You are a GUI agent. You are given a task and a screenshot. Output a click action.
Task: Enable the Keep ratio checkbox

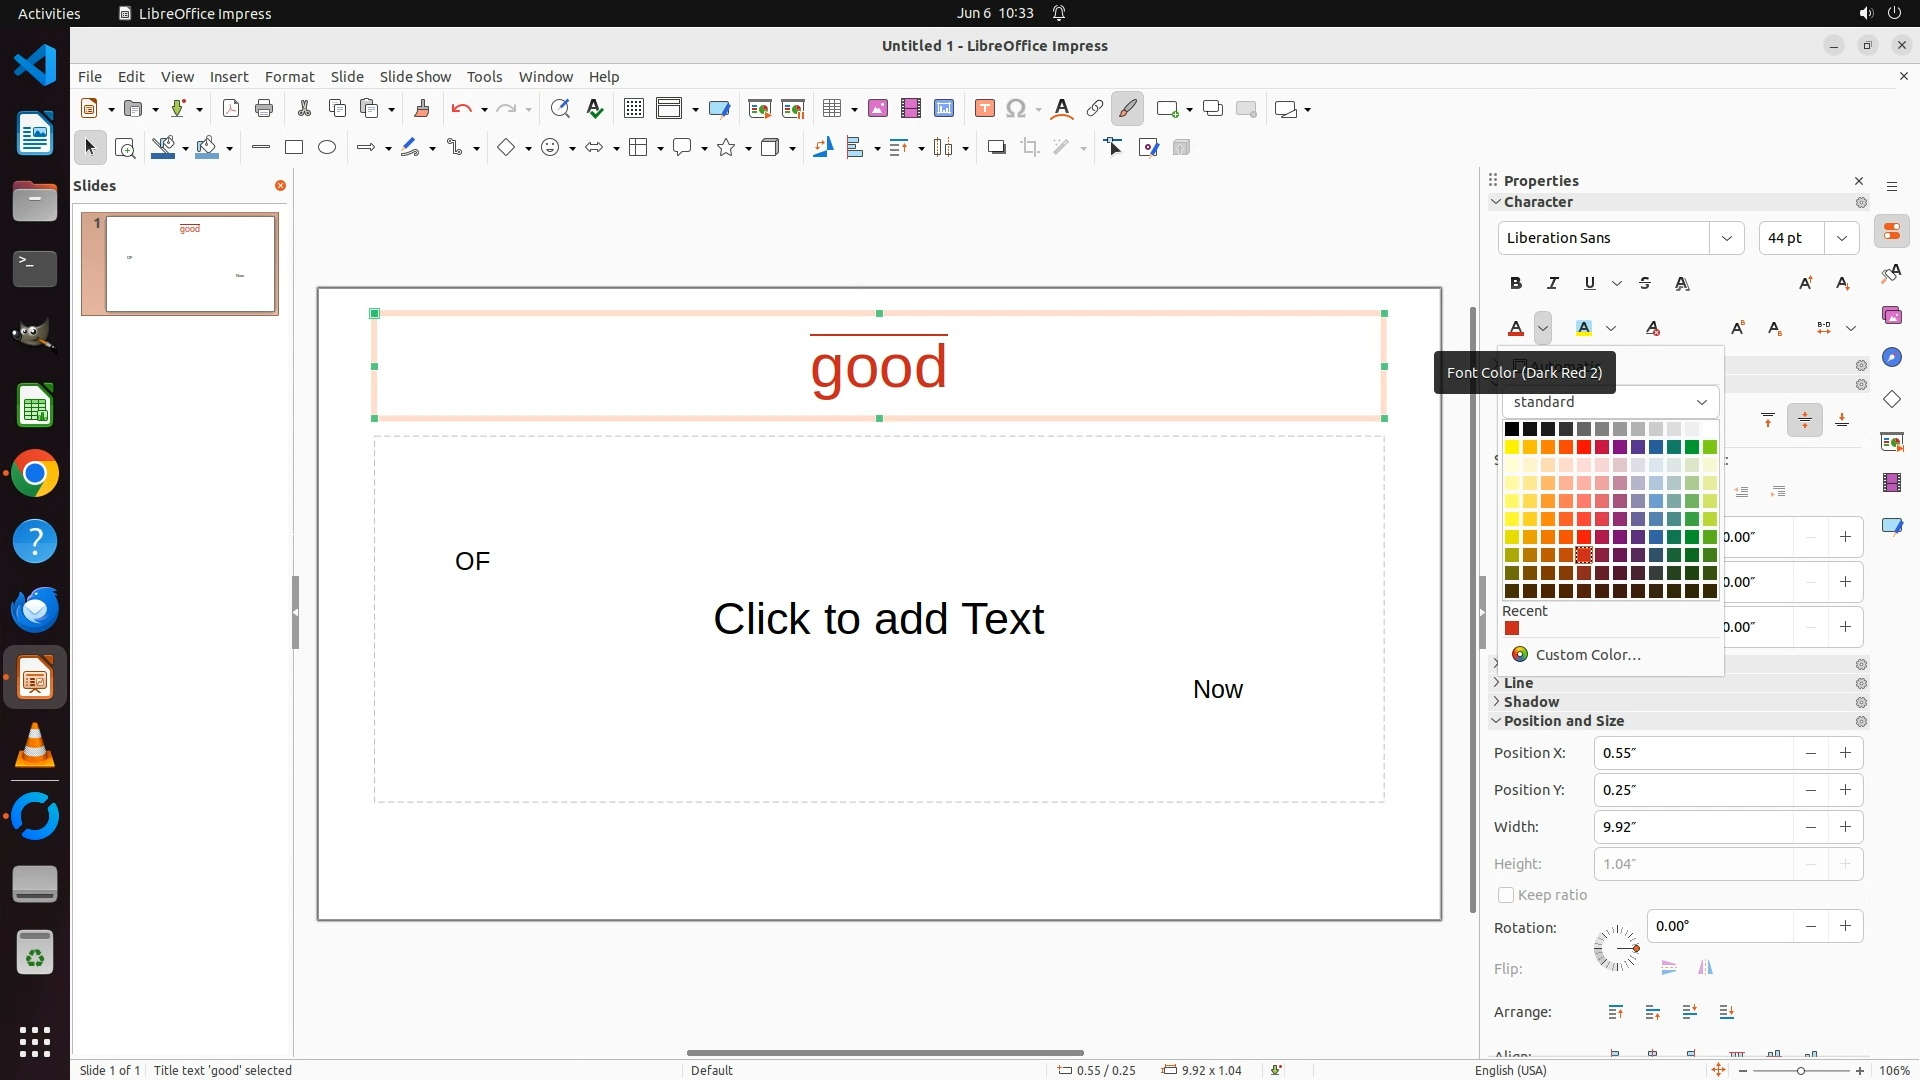(1506, 895)
